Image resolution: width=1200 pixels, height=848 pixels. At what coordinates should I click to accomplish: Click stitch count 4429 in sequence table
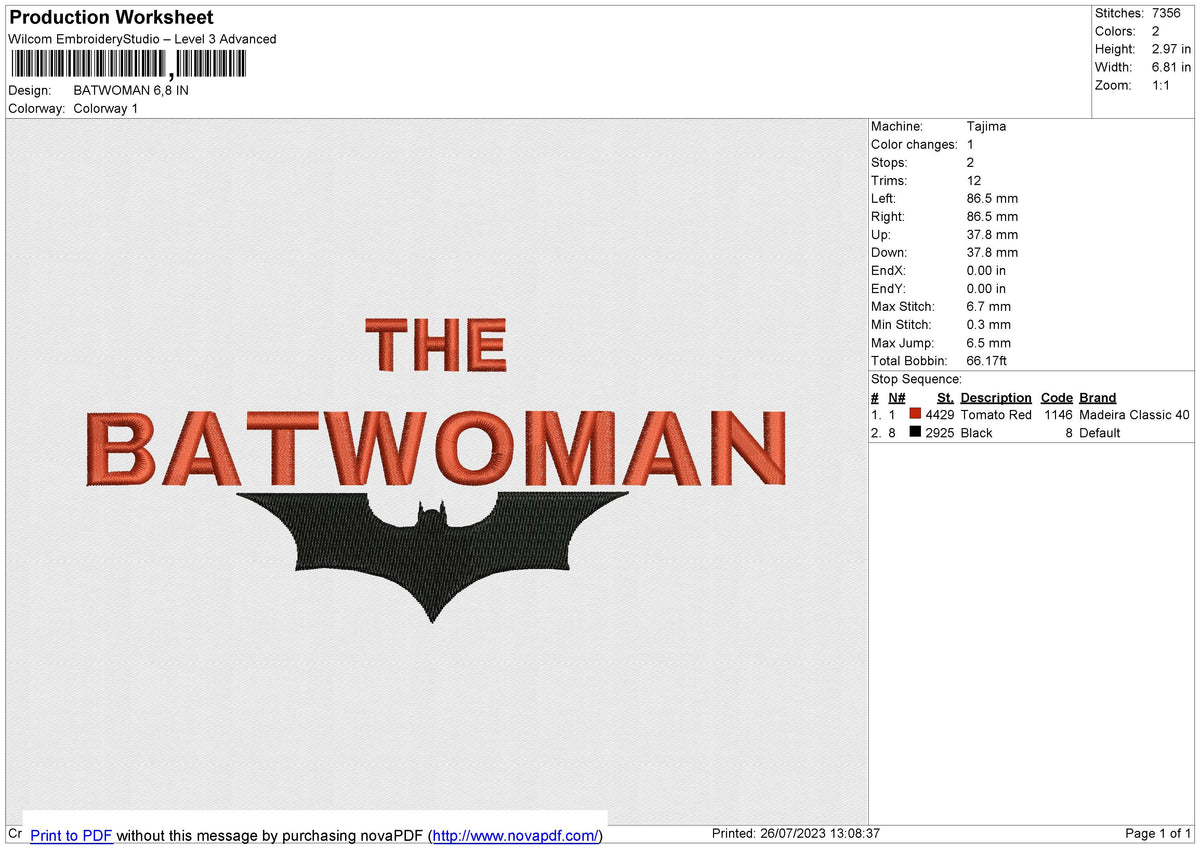tap(940, 415)
